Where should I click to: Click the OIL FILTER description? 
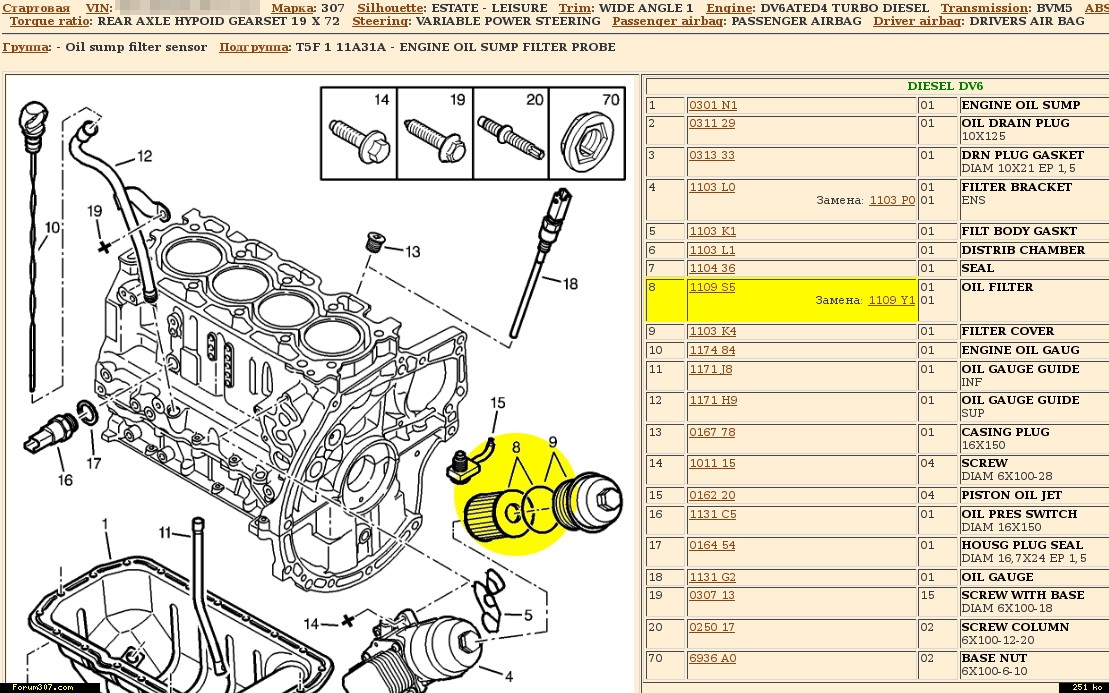997,287
